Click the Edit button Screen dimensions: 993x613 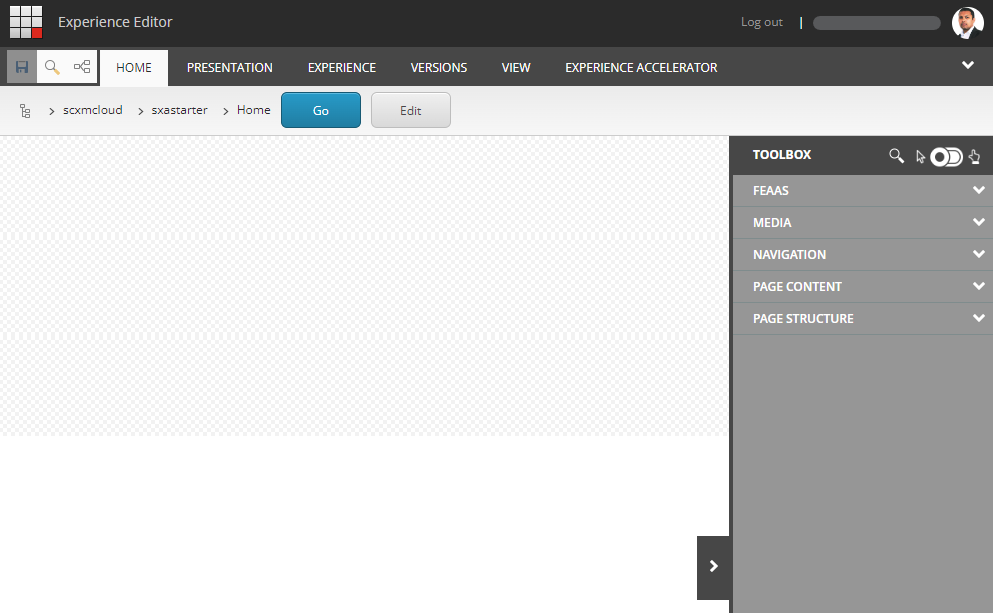pos(411,110)
